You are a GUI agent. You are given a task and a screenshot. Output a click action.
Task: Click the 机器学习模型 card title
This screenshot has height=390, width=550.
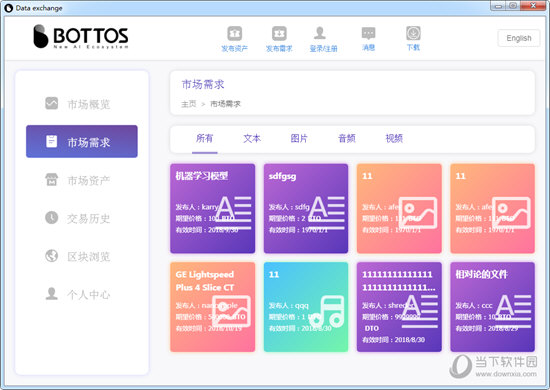pyautogui.click(x=202, y=176)
